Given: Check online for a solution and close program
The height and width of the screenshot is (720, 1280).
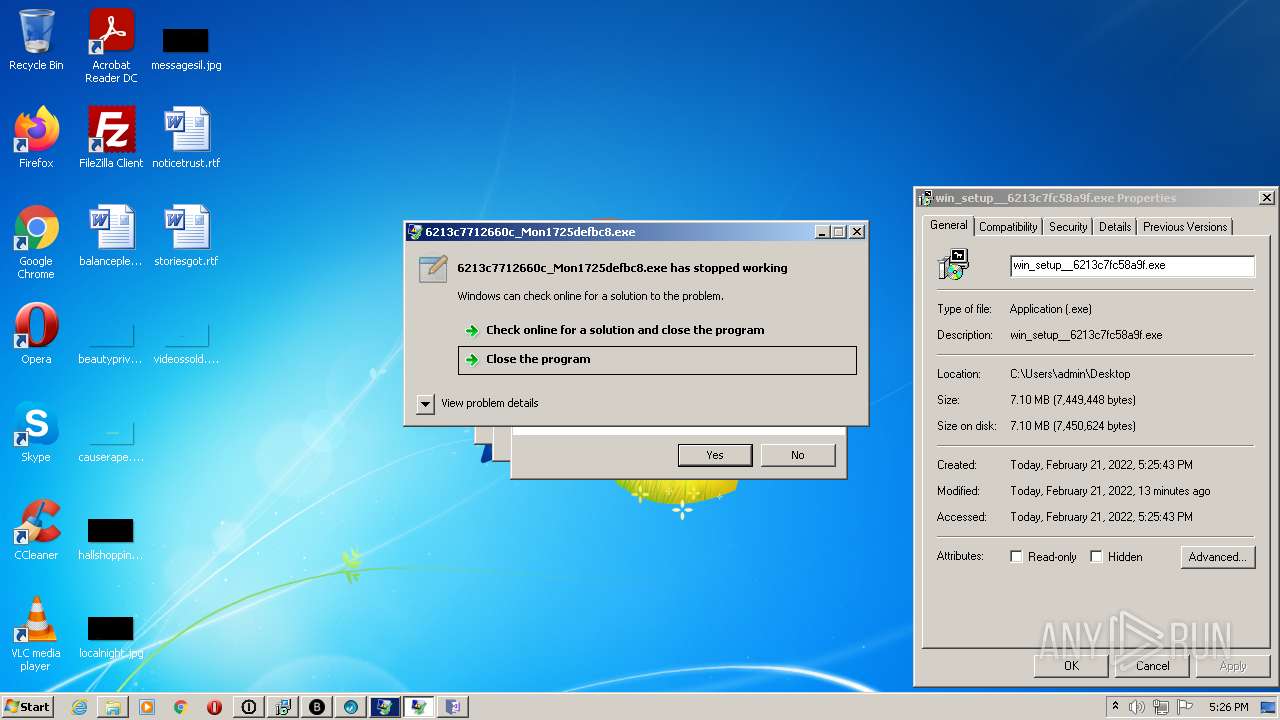Looking at the screenshot, I should (657, 330).
